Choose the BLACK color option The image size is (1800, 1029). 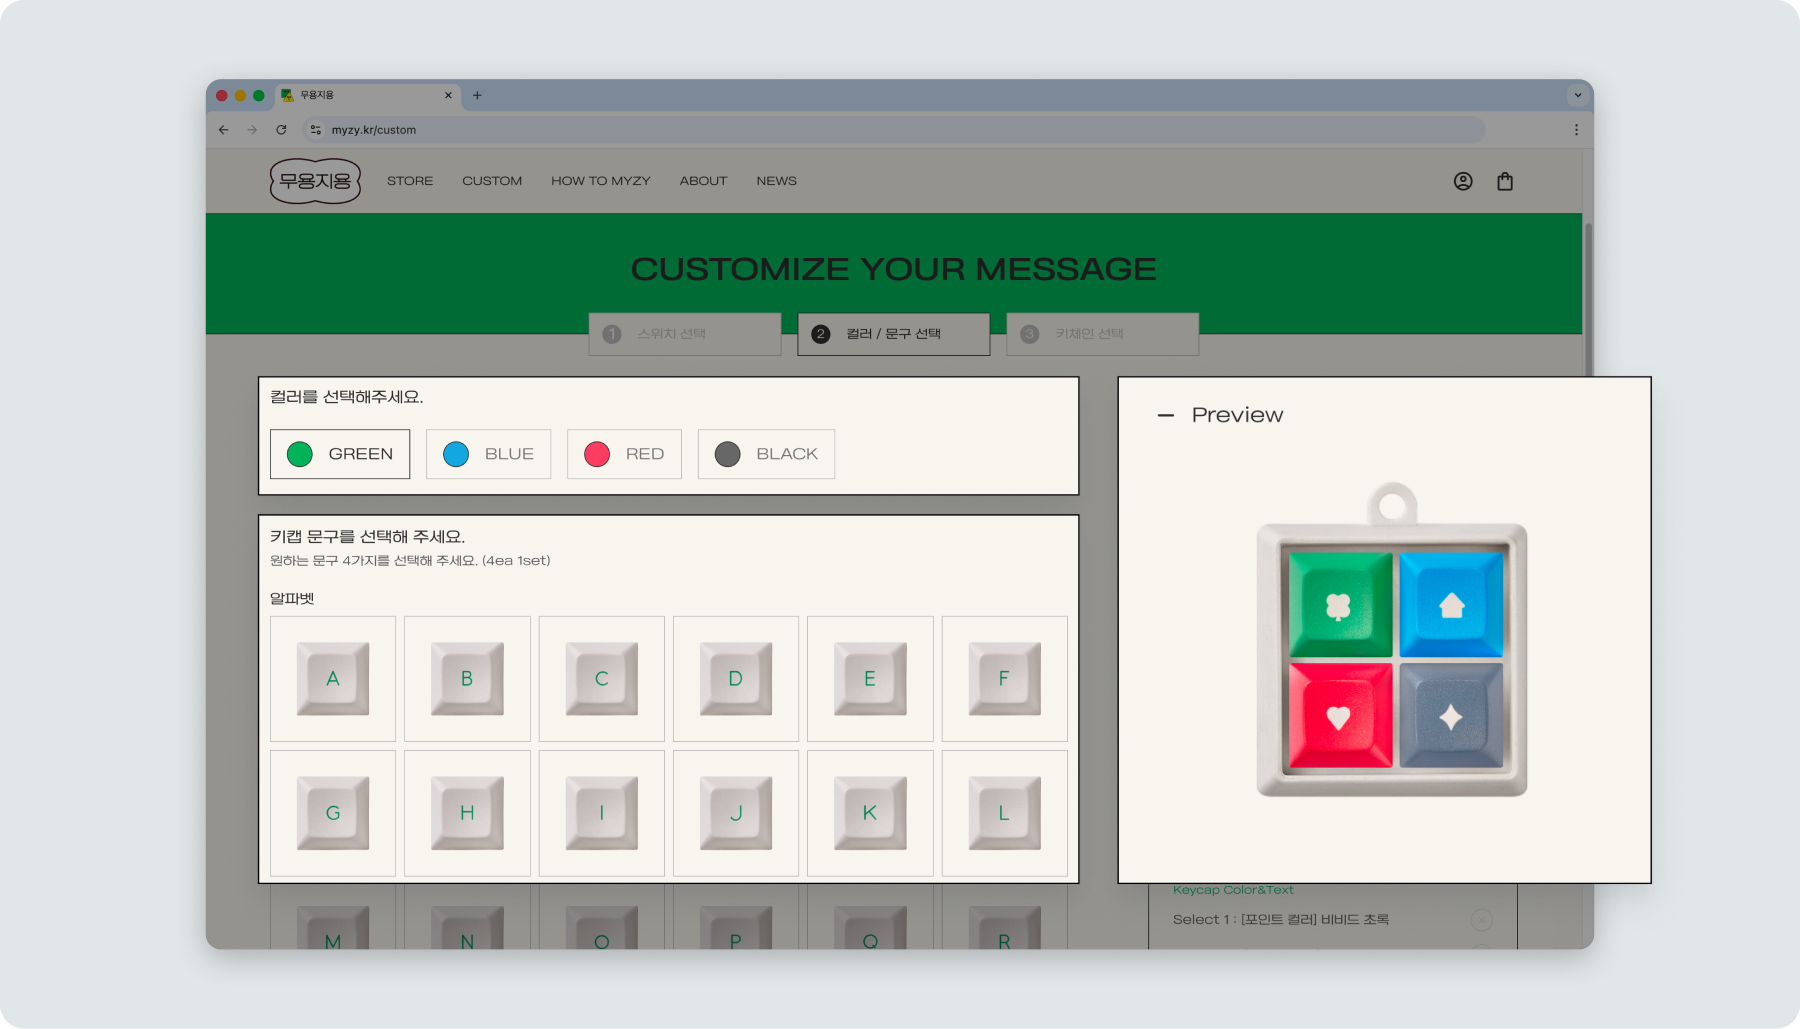coord(766,454)
